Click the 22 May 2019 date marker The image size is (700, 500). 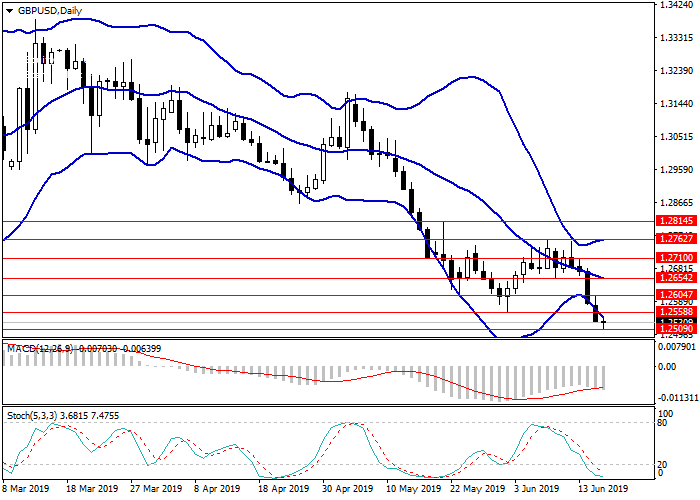tap(474, 489)
